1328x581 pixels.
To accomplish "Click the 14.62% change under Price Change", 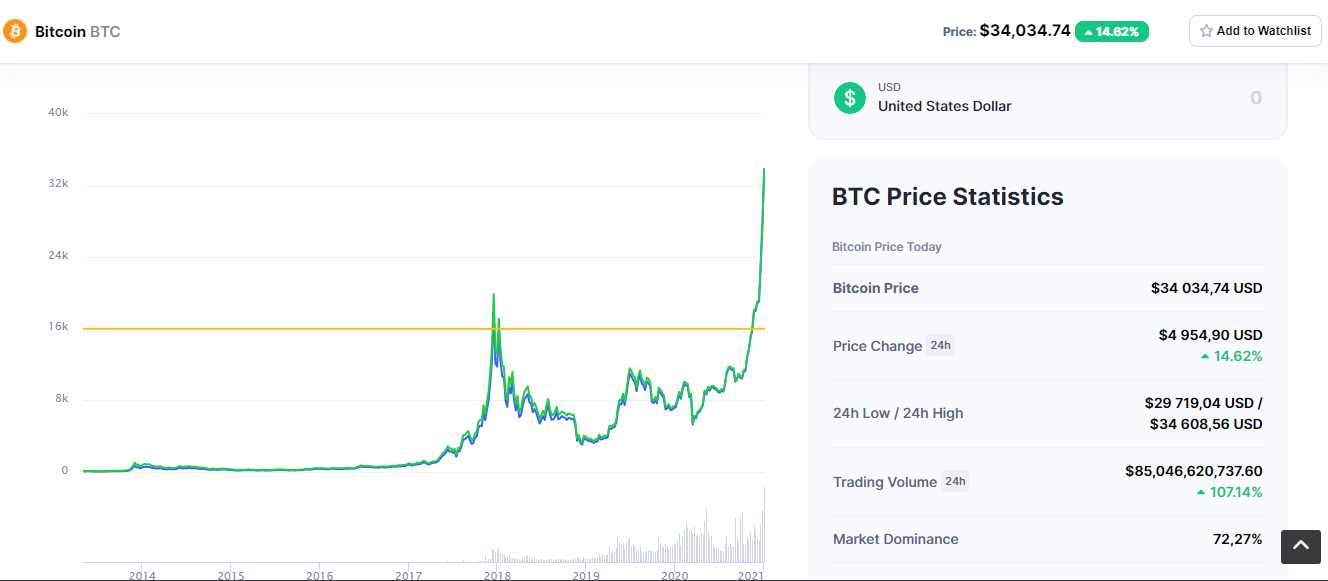I will 1231,356.
